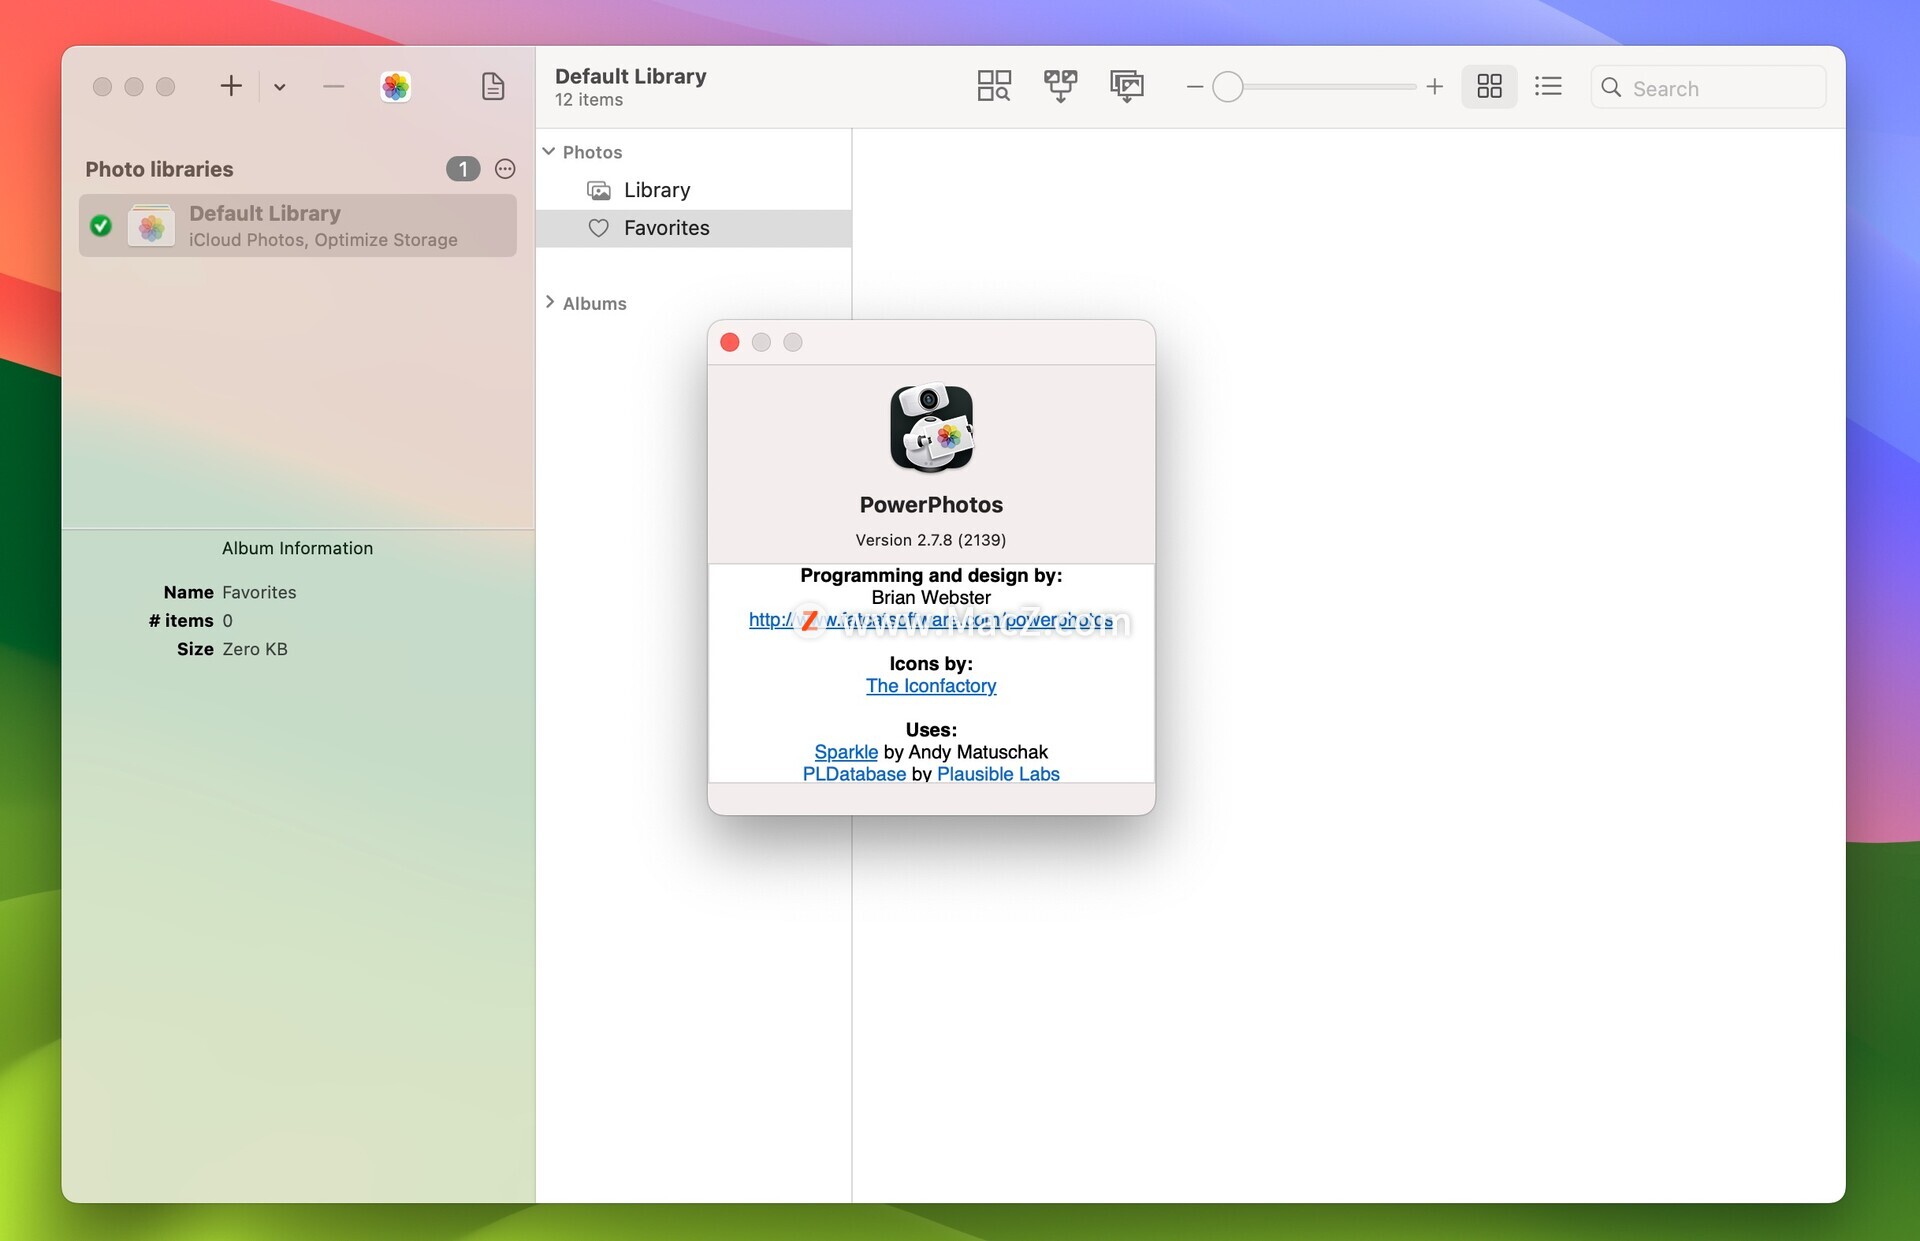The width and height of the screenshot is (1920, 1241).
Task: Open the add library dropdown arrow
Action: [280, 87]
